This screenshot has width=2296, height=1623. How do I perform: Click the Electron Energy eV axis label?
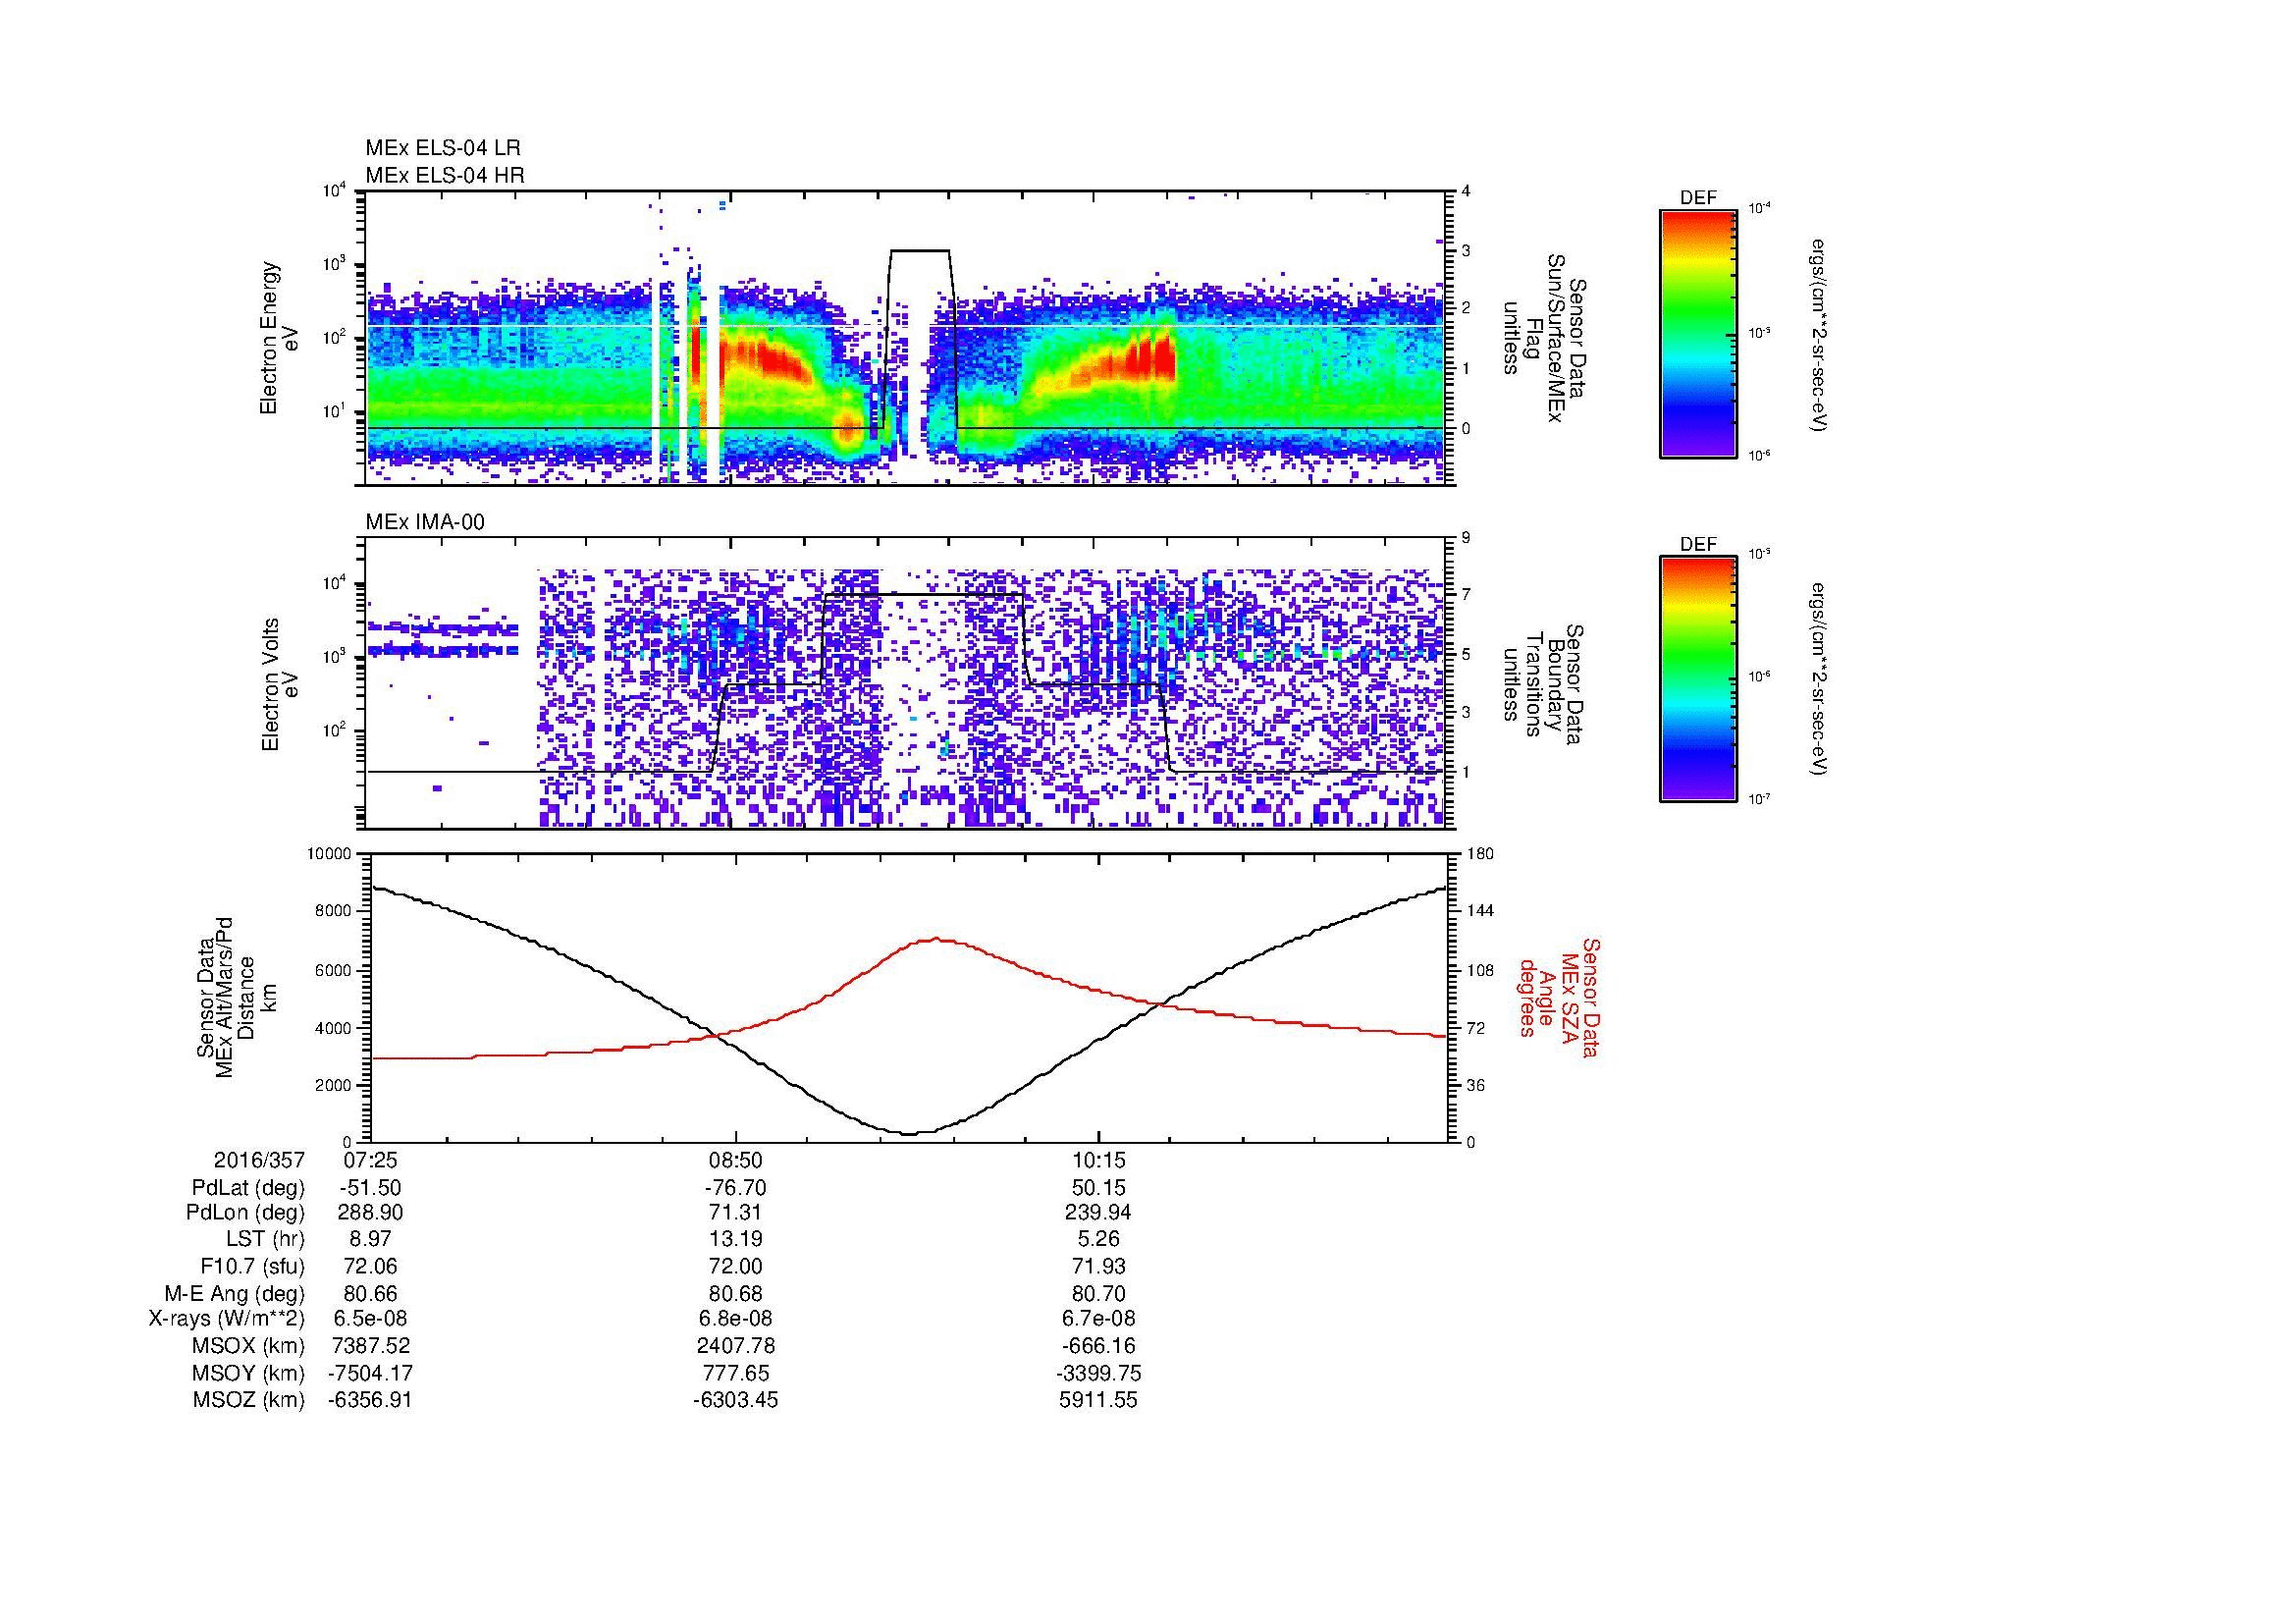click(280, 338)
